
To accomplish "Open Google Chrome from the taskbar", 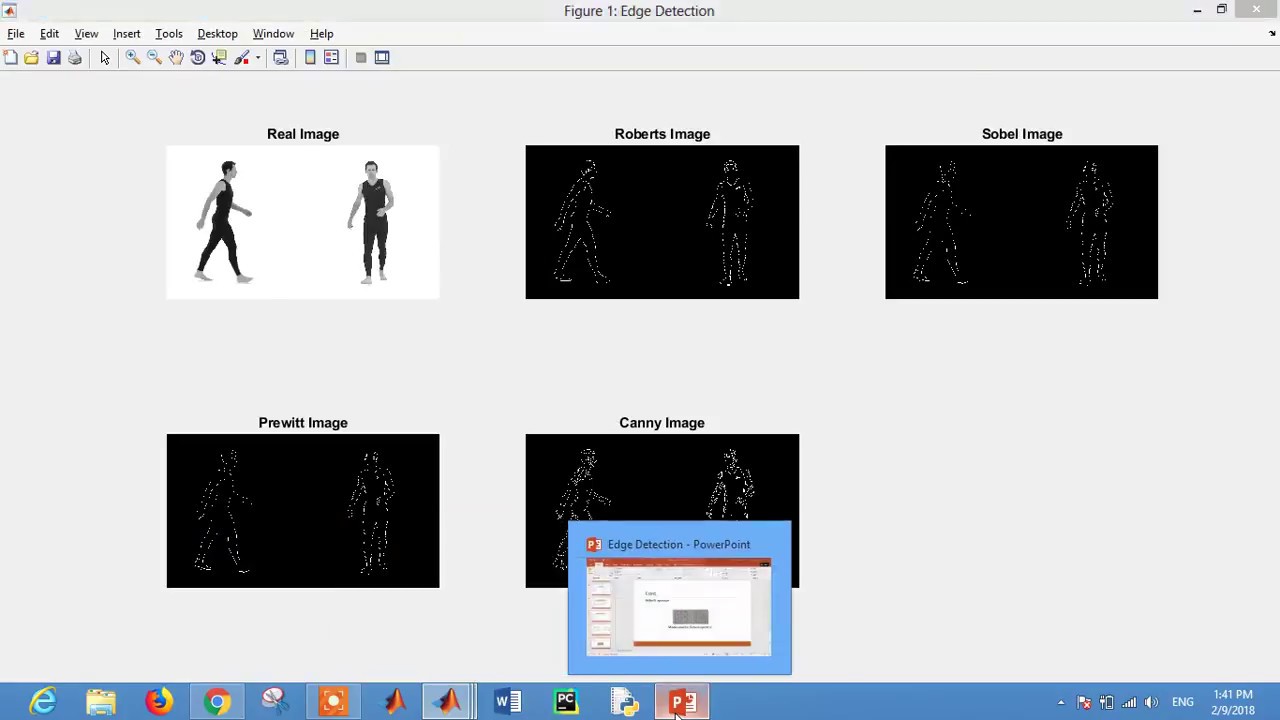I will [217, 702].
